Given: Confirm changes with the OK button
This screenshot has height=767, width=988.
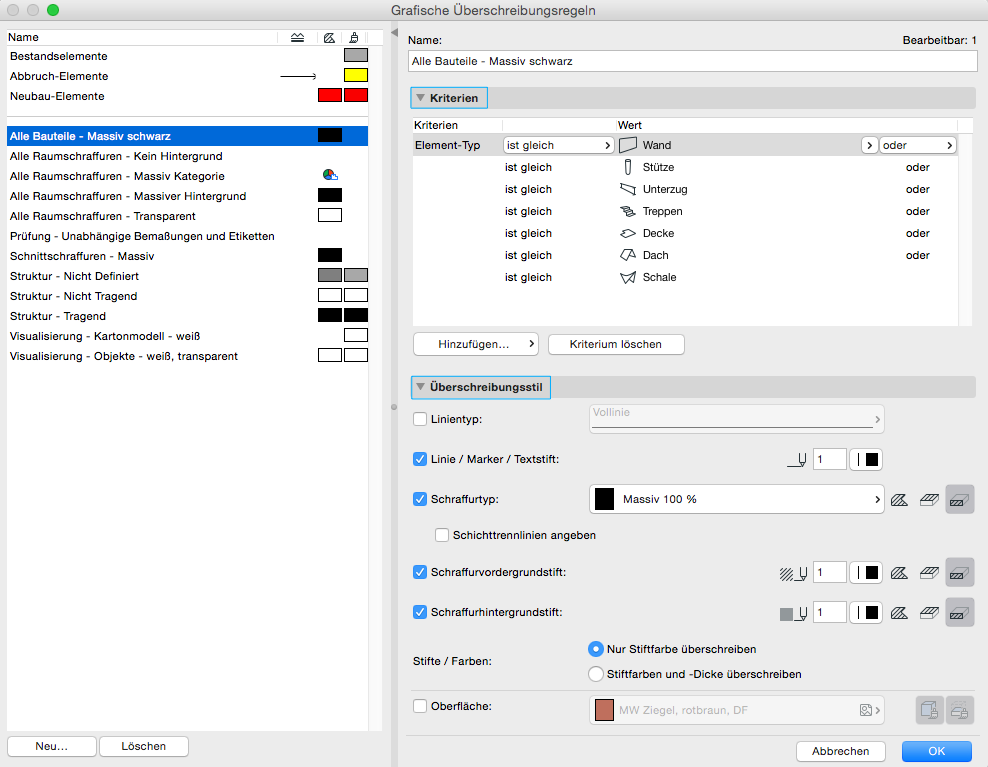Looking at the screenshot, I should (936, 751).
